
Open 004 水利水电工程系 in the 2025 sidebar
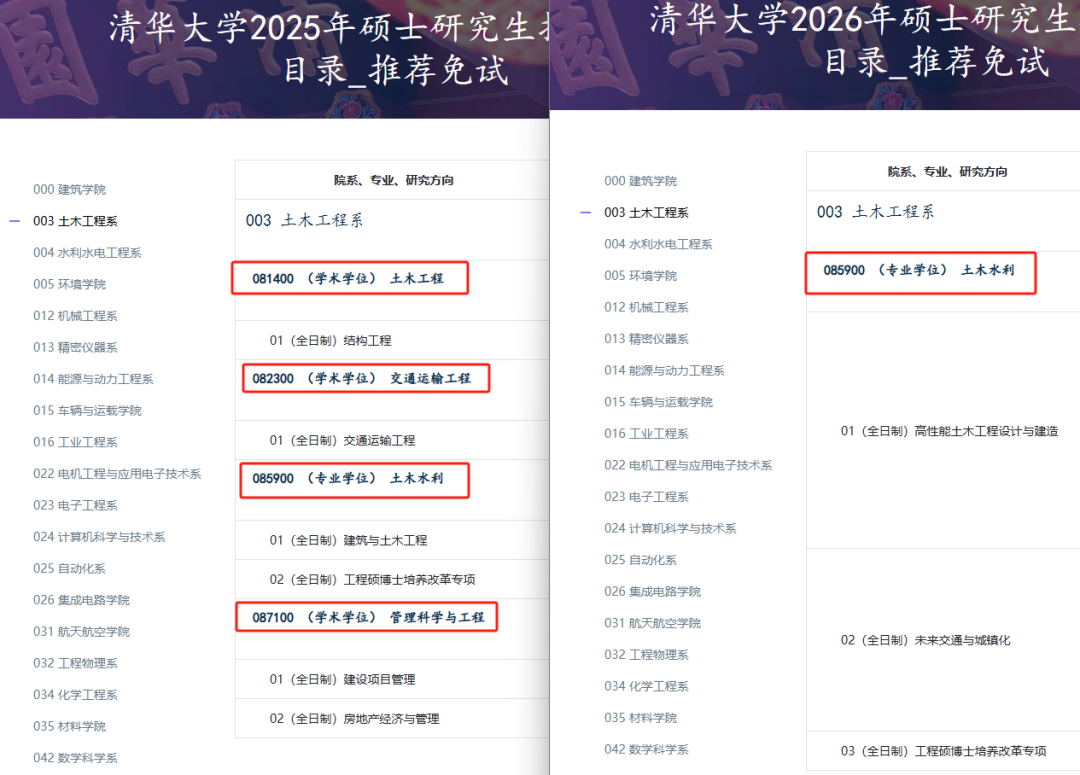pyautogui.click(x=87, y=253)
